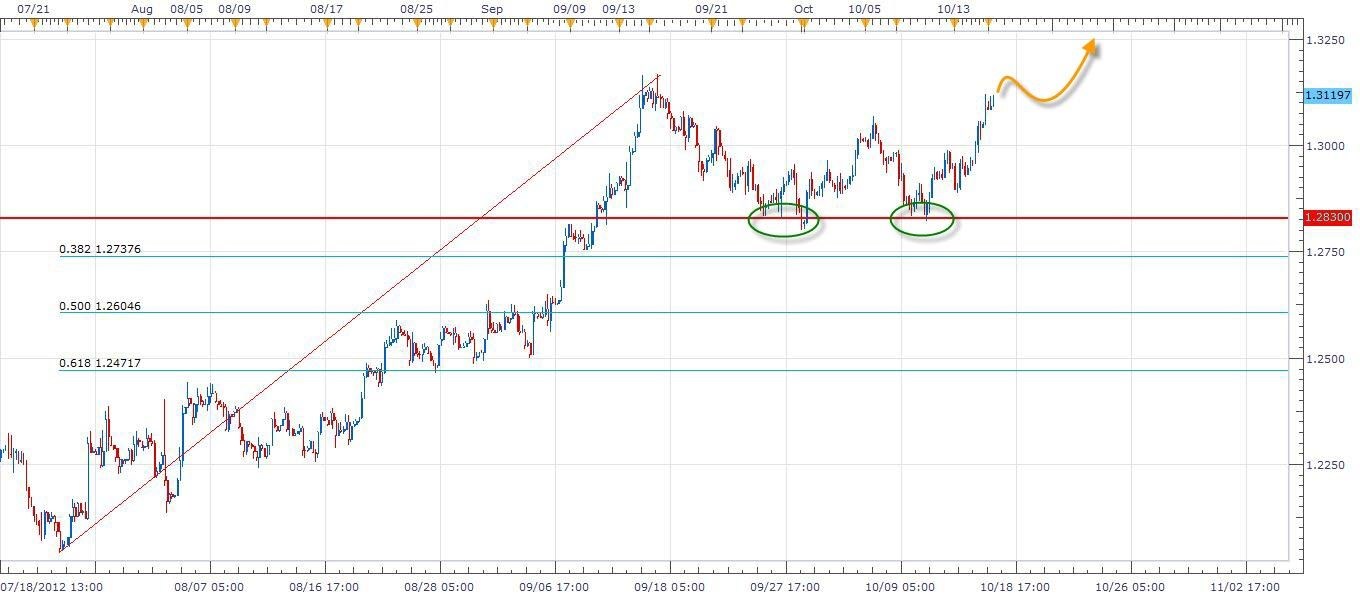Click the 1.2250 price axis label
The width and height of the screenshot is (1360, 598).
click(x=1324, y=464)
